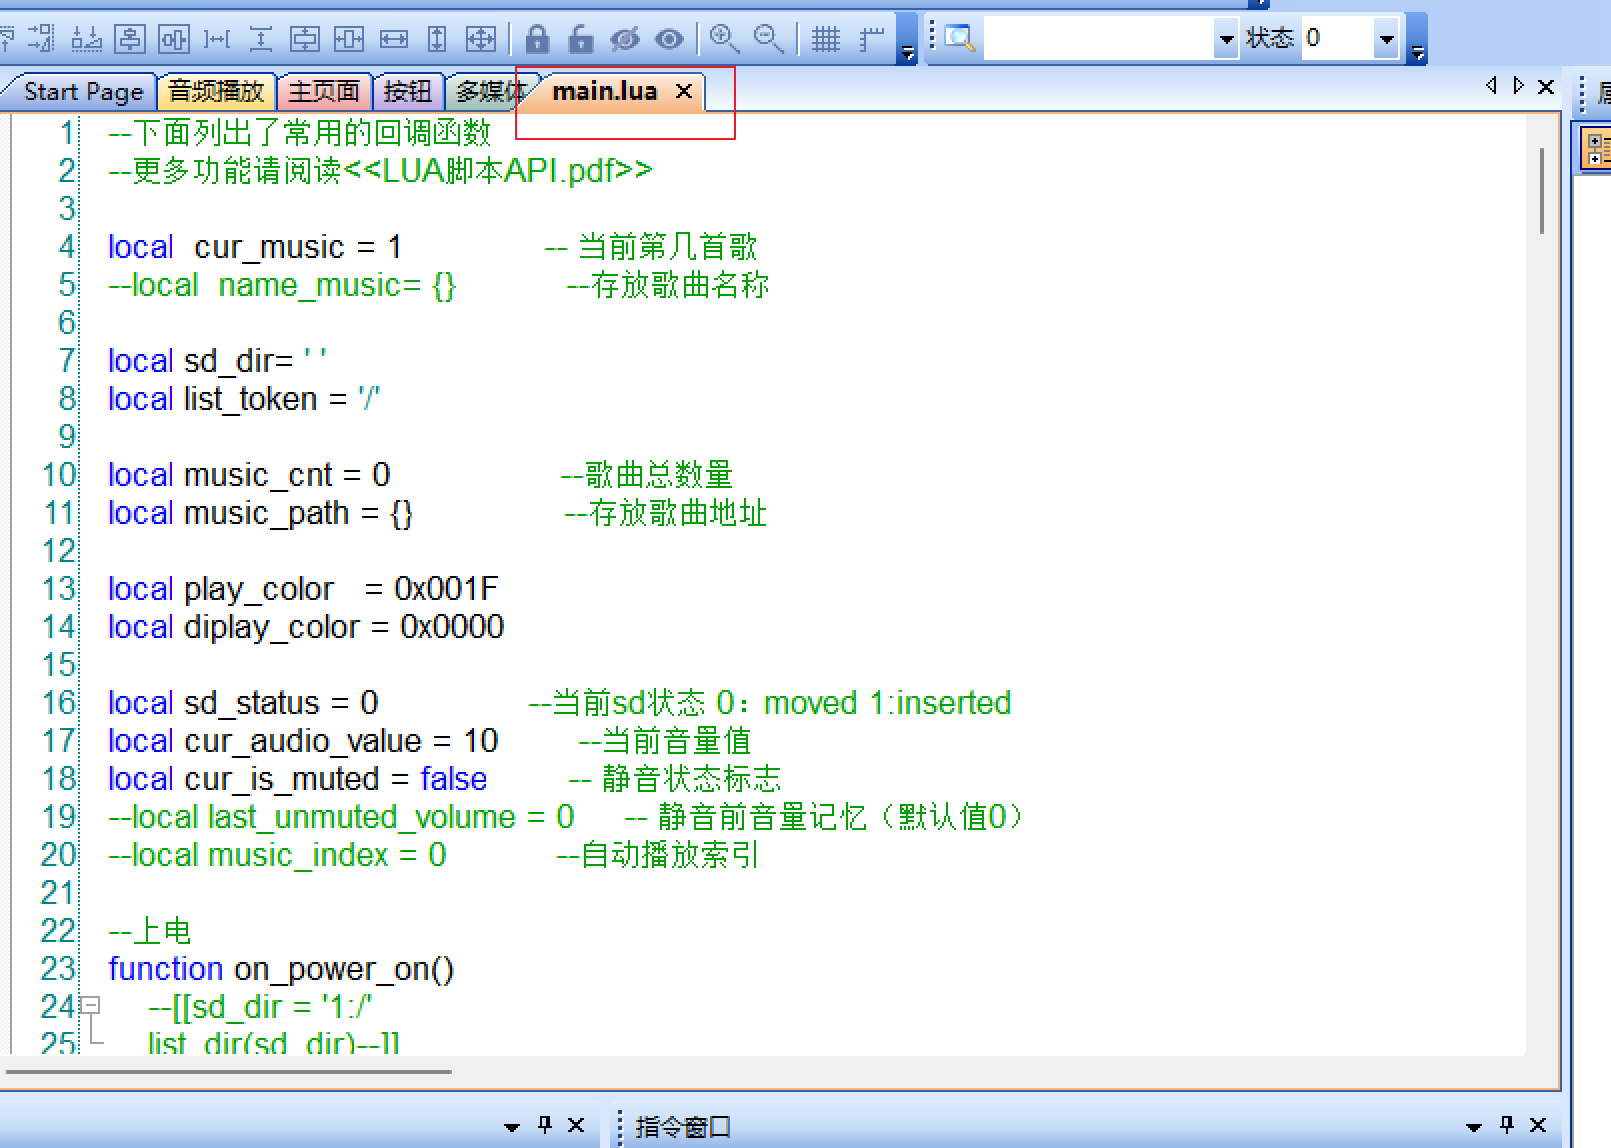Image resolution: width=1611 pixels, height=1148 pixels.
Task: Click the search magnifier icon
Action: (957, 36)
